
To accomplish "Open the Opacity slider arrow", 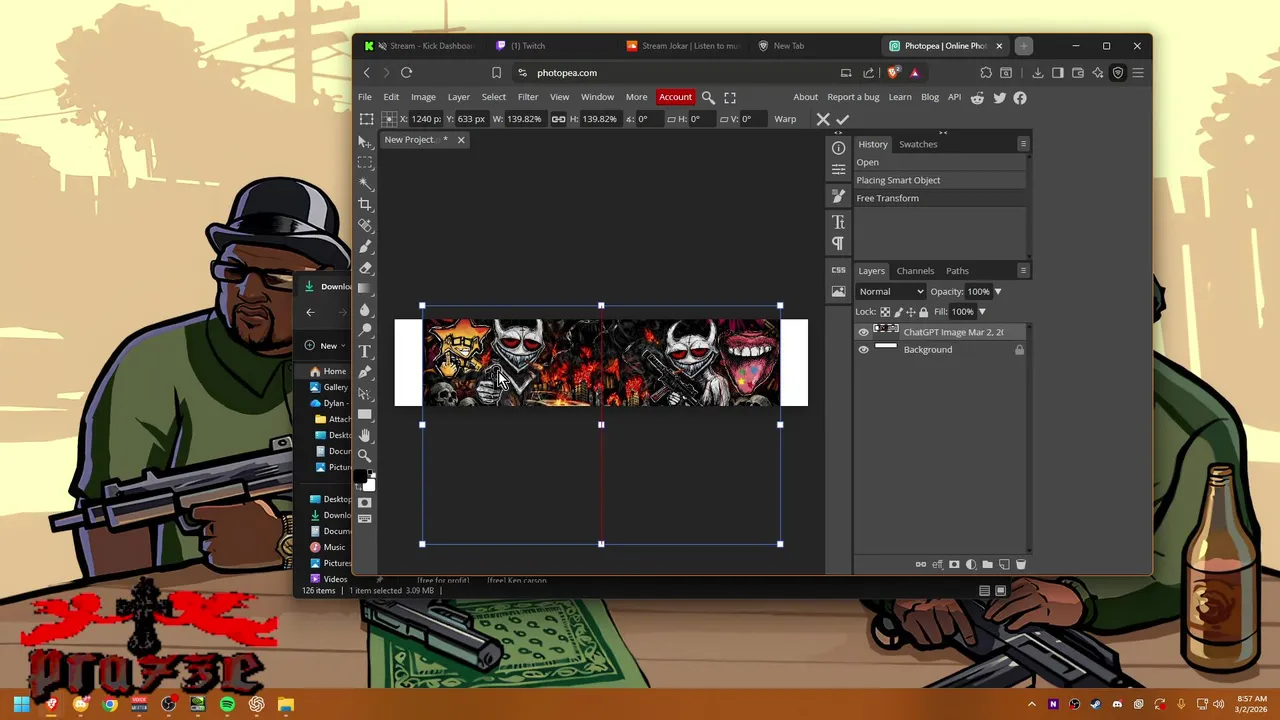I will click(997, 291).
